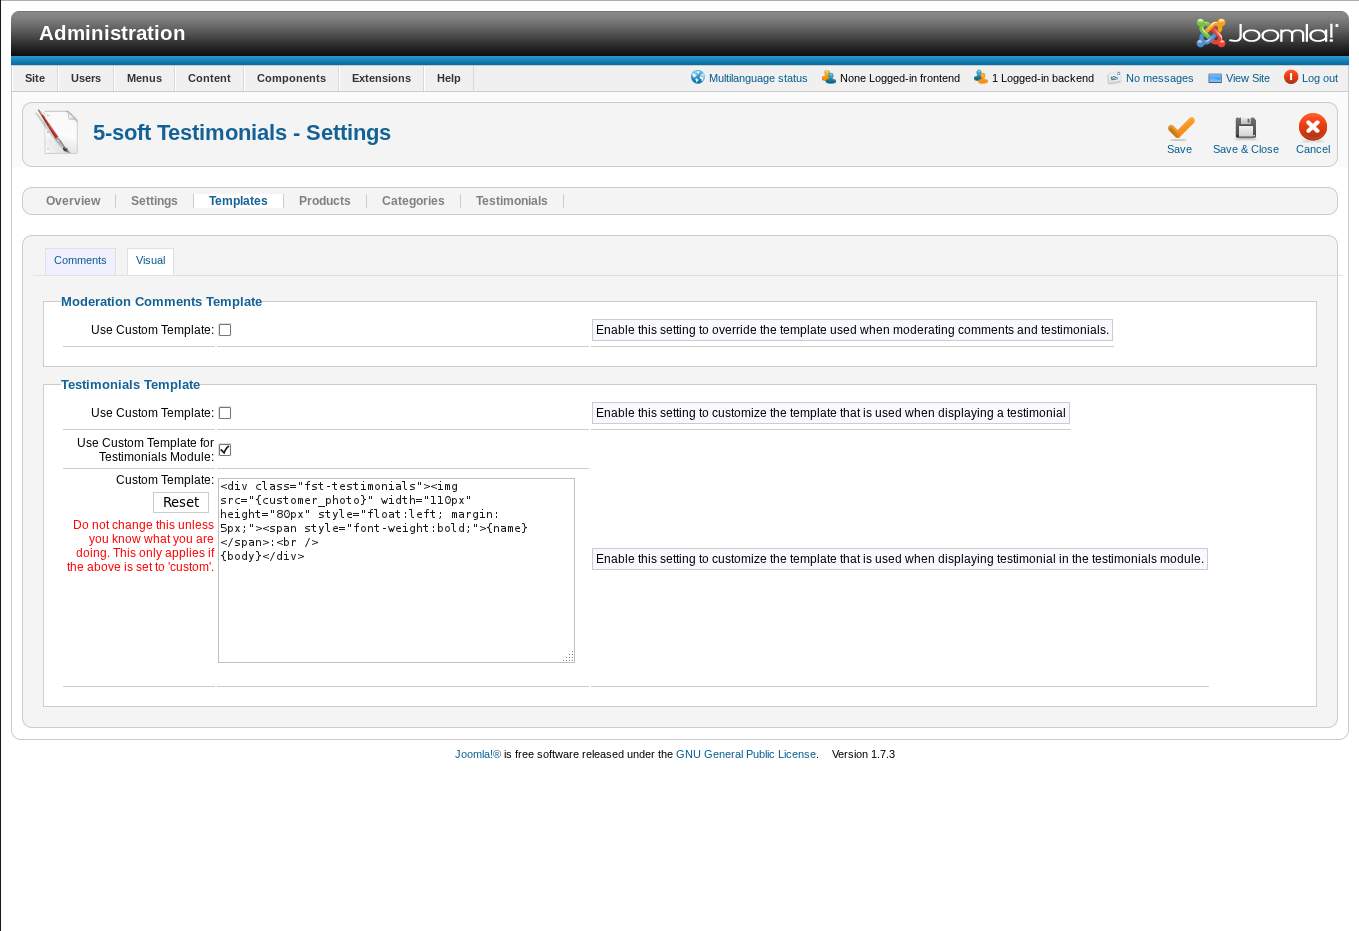Click the Settings page document icon
Viewport: 1359px width, 931px height.
[57, 132]
